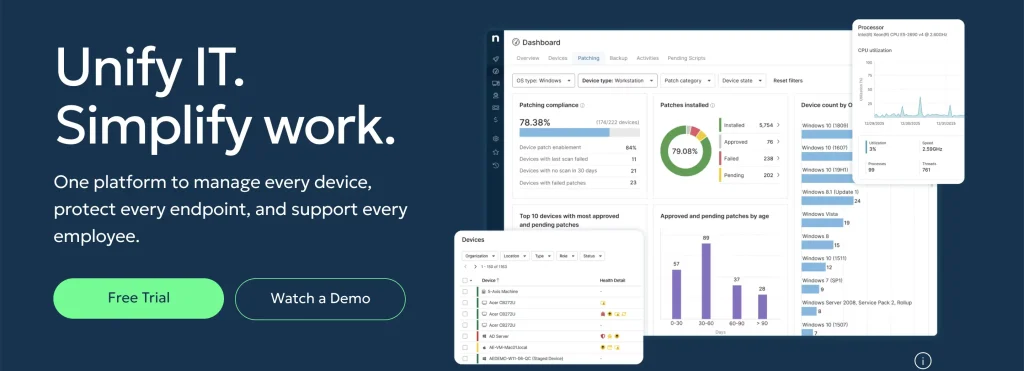Check the AEDEMO-WT1-06-QC staged device checkbox
Viewport: 1024px width, 371px height.
(465, 359)
